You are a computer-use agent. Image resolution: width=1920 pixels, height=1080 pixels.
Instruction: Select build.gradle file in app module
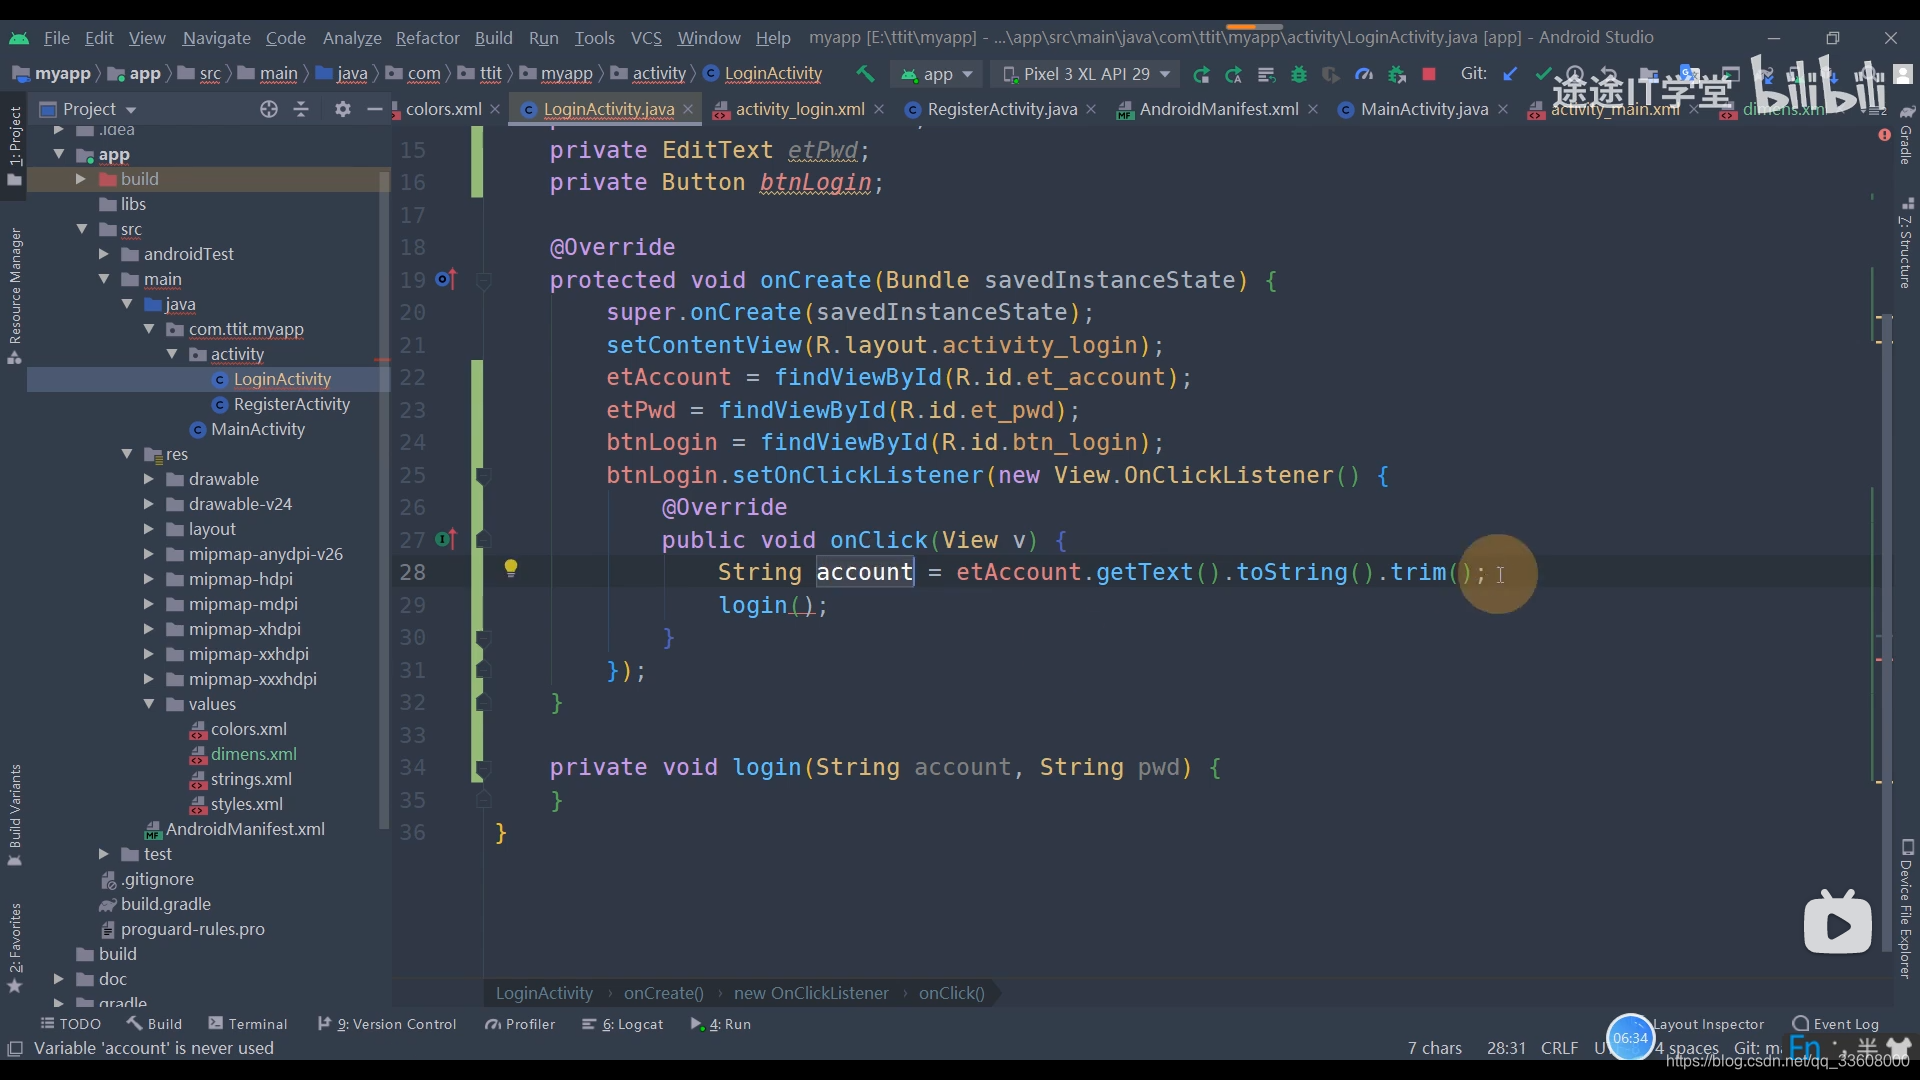(x=165, y=904)
